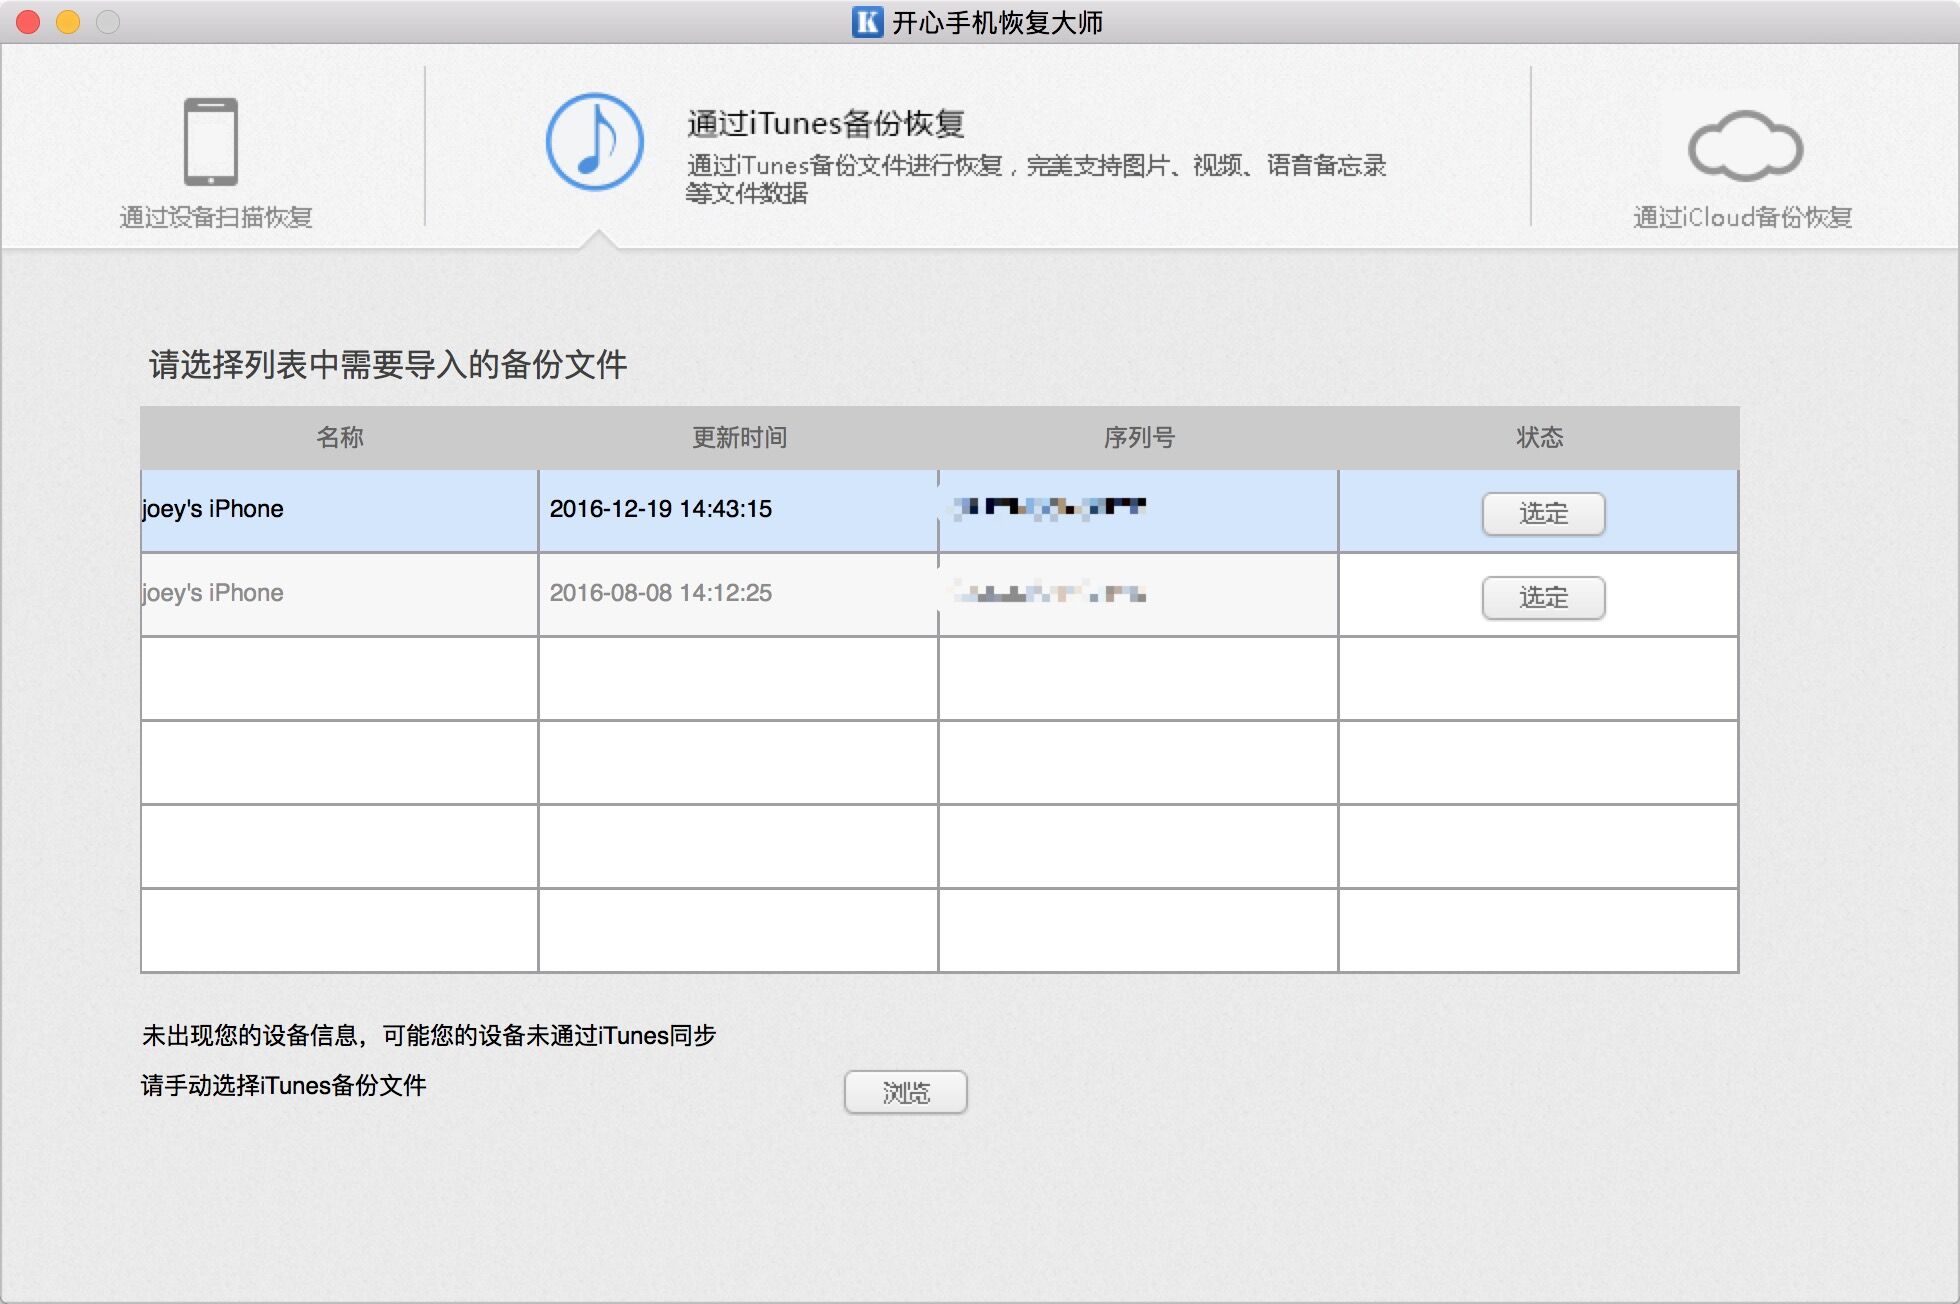Click the iTunes backup description text
The height and width of the screenshot is (1304, 1960).
pyautogui.click(x=1036, y=179)
